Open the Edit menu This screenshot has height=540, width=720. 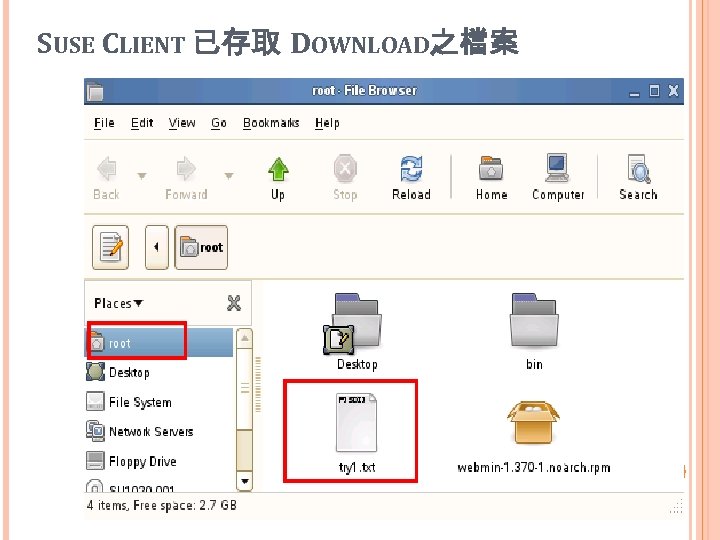(142, 123)
